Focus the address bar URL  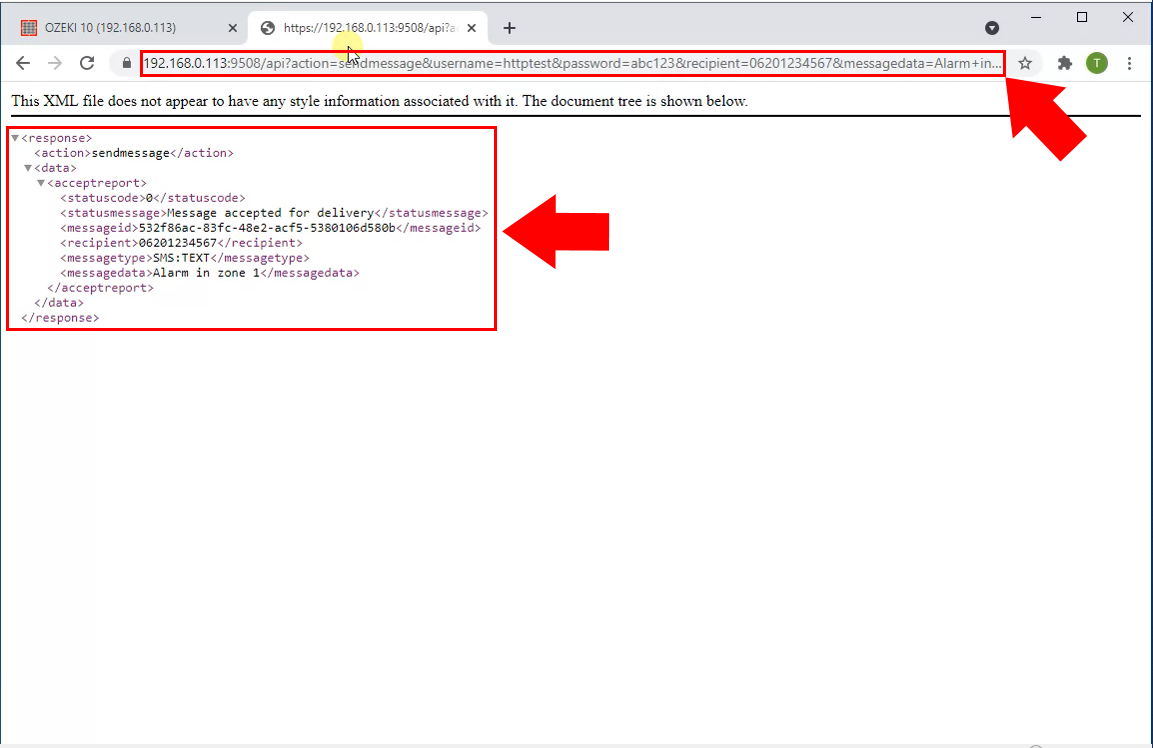[572, 63]
